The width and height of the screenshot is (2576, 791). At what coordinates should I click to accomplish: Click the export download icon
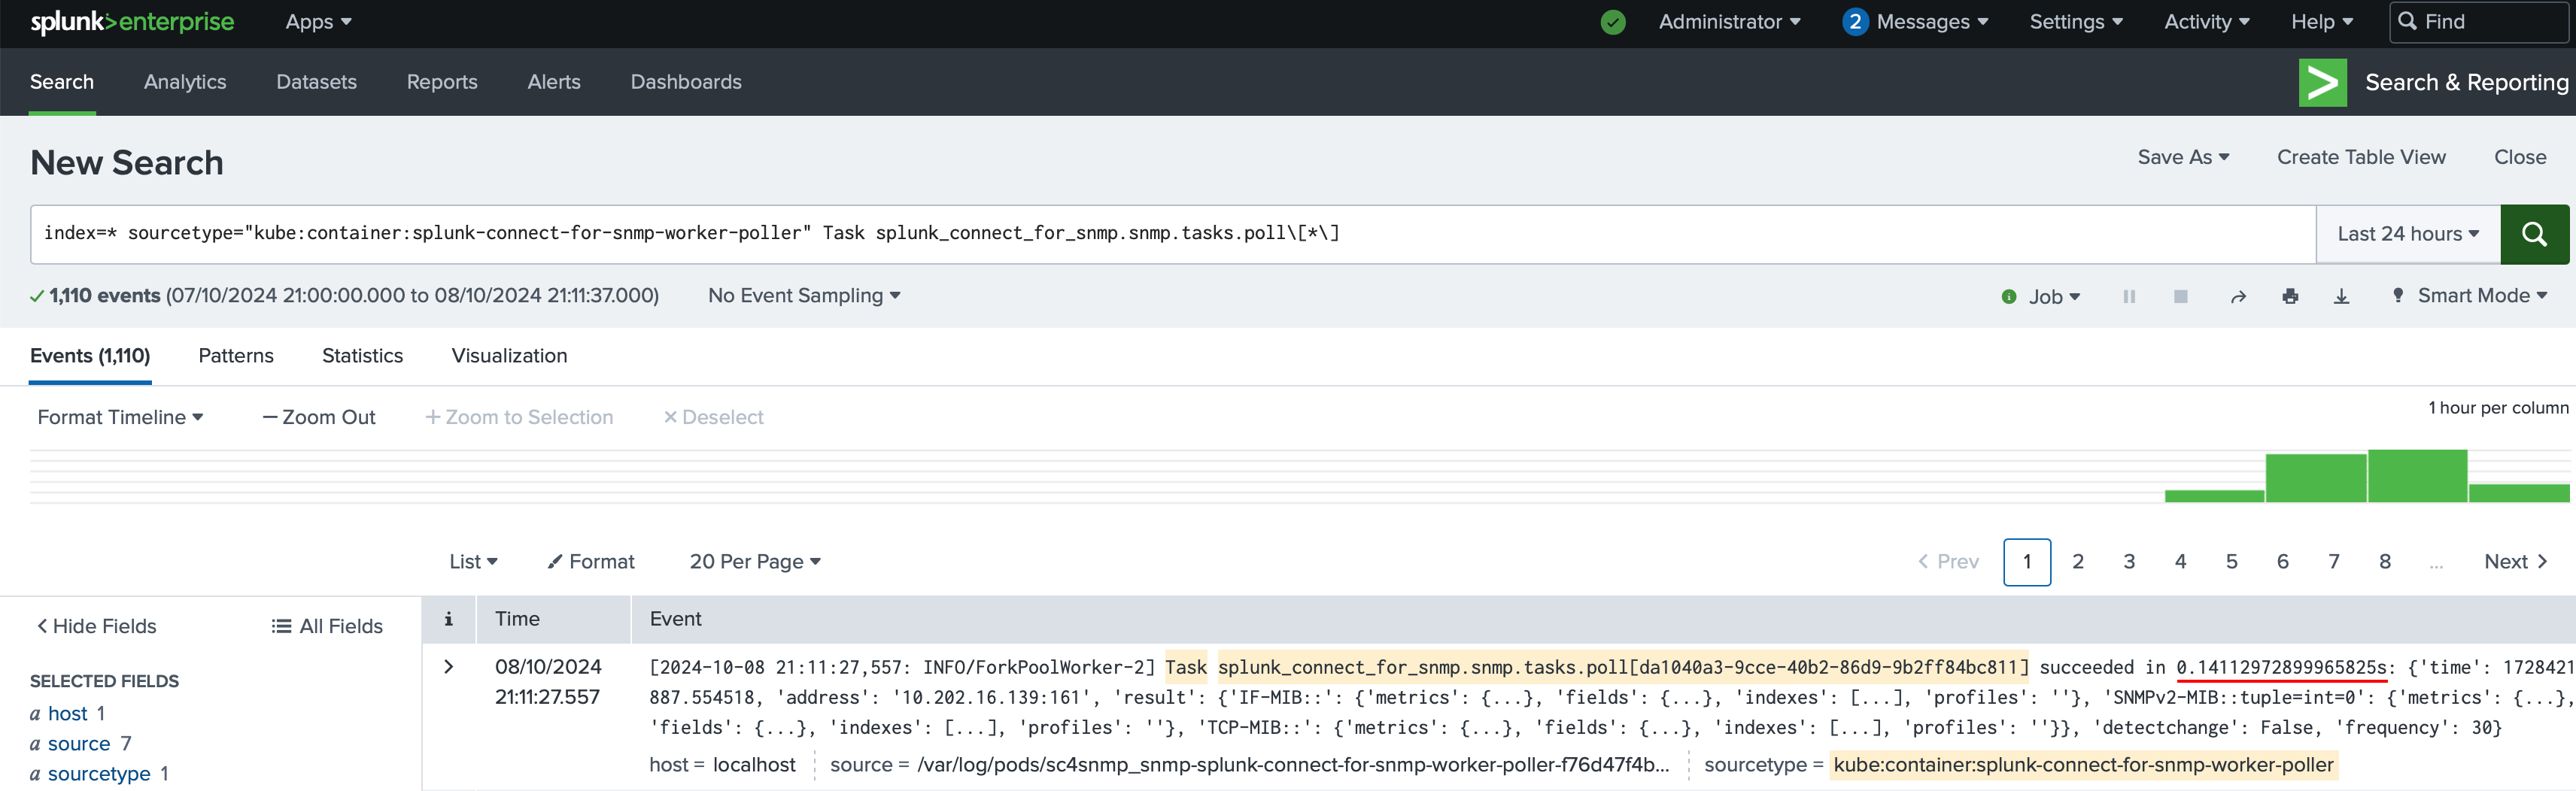2341,296
